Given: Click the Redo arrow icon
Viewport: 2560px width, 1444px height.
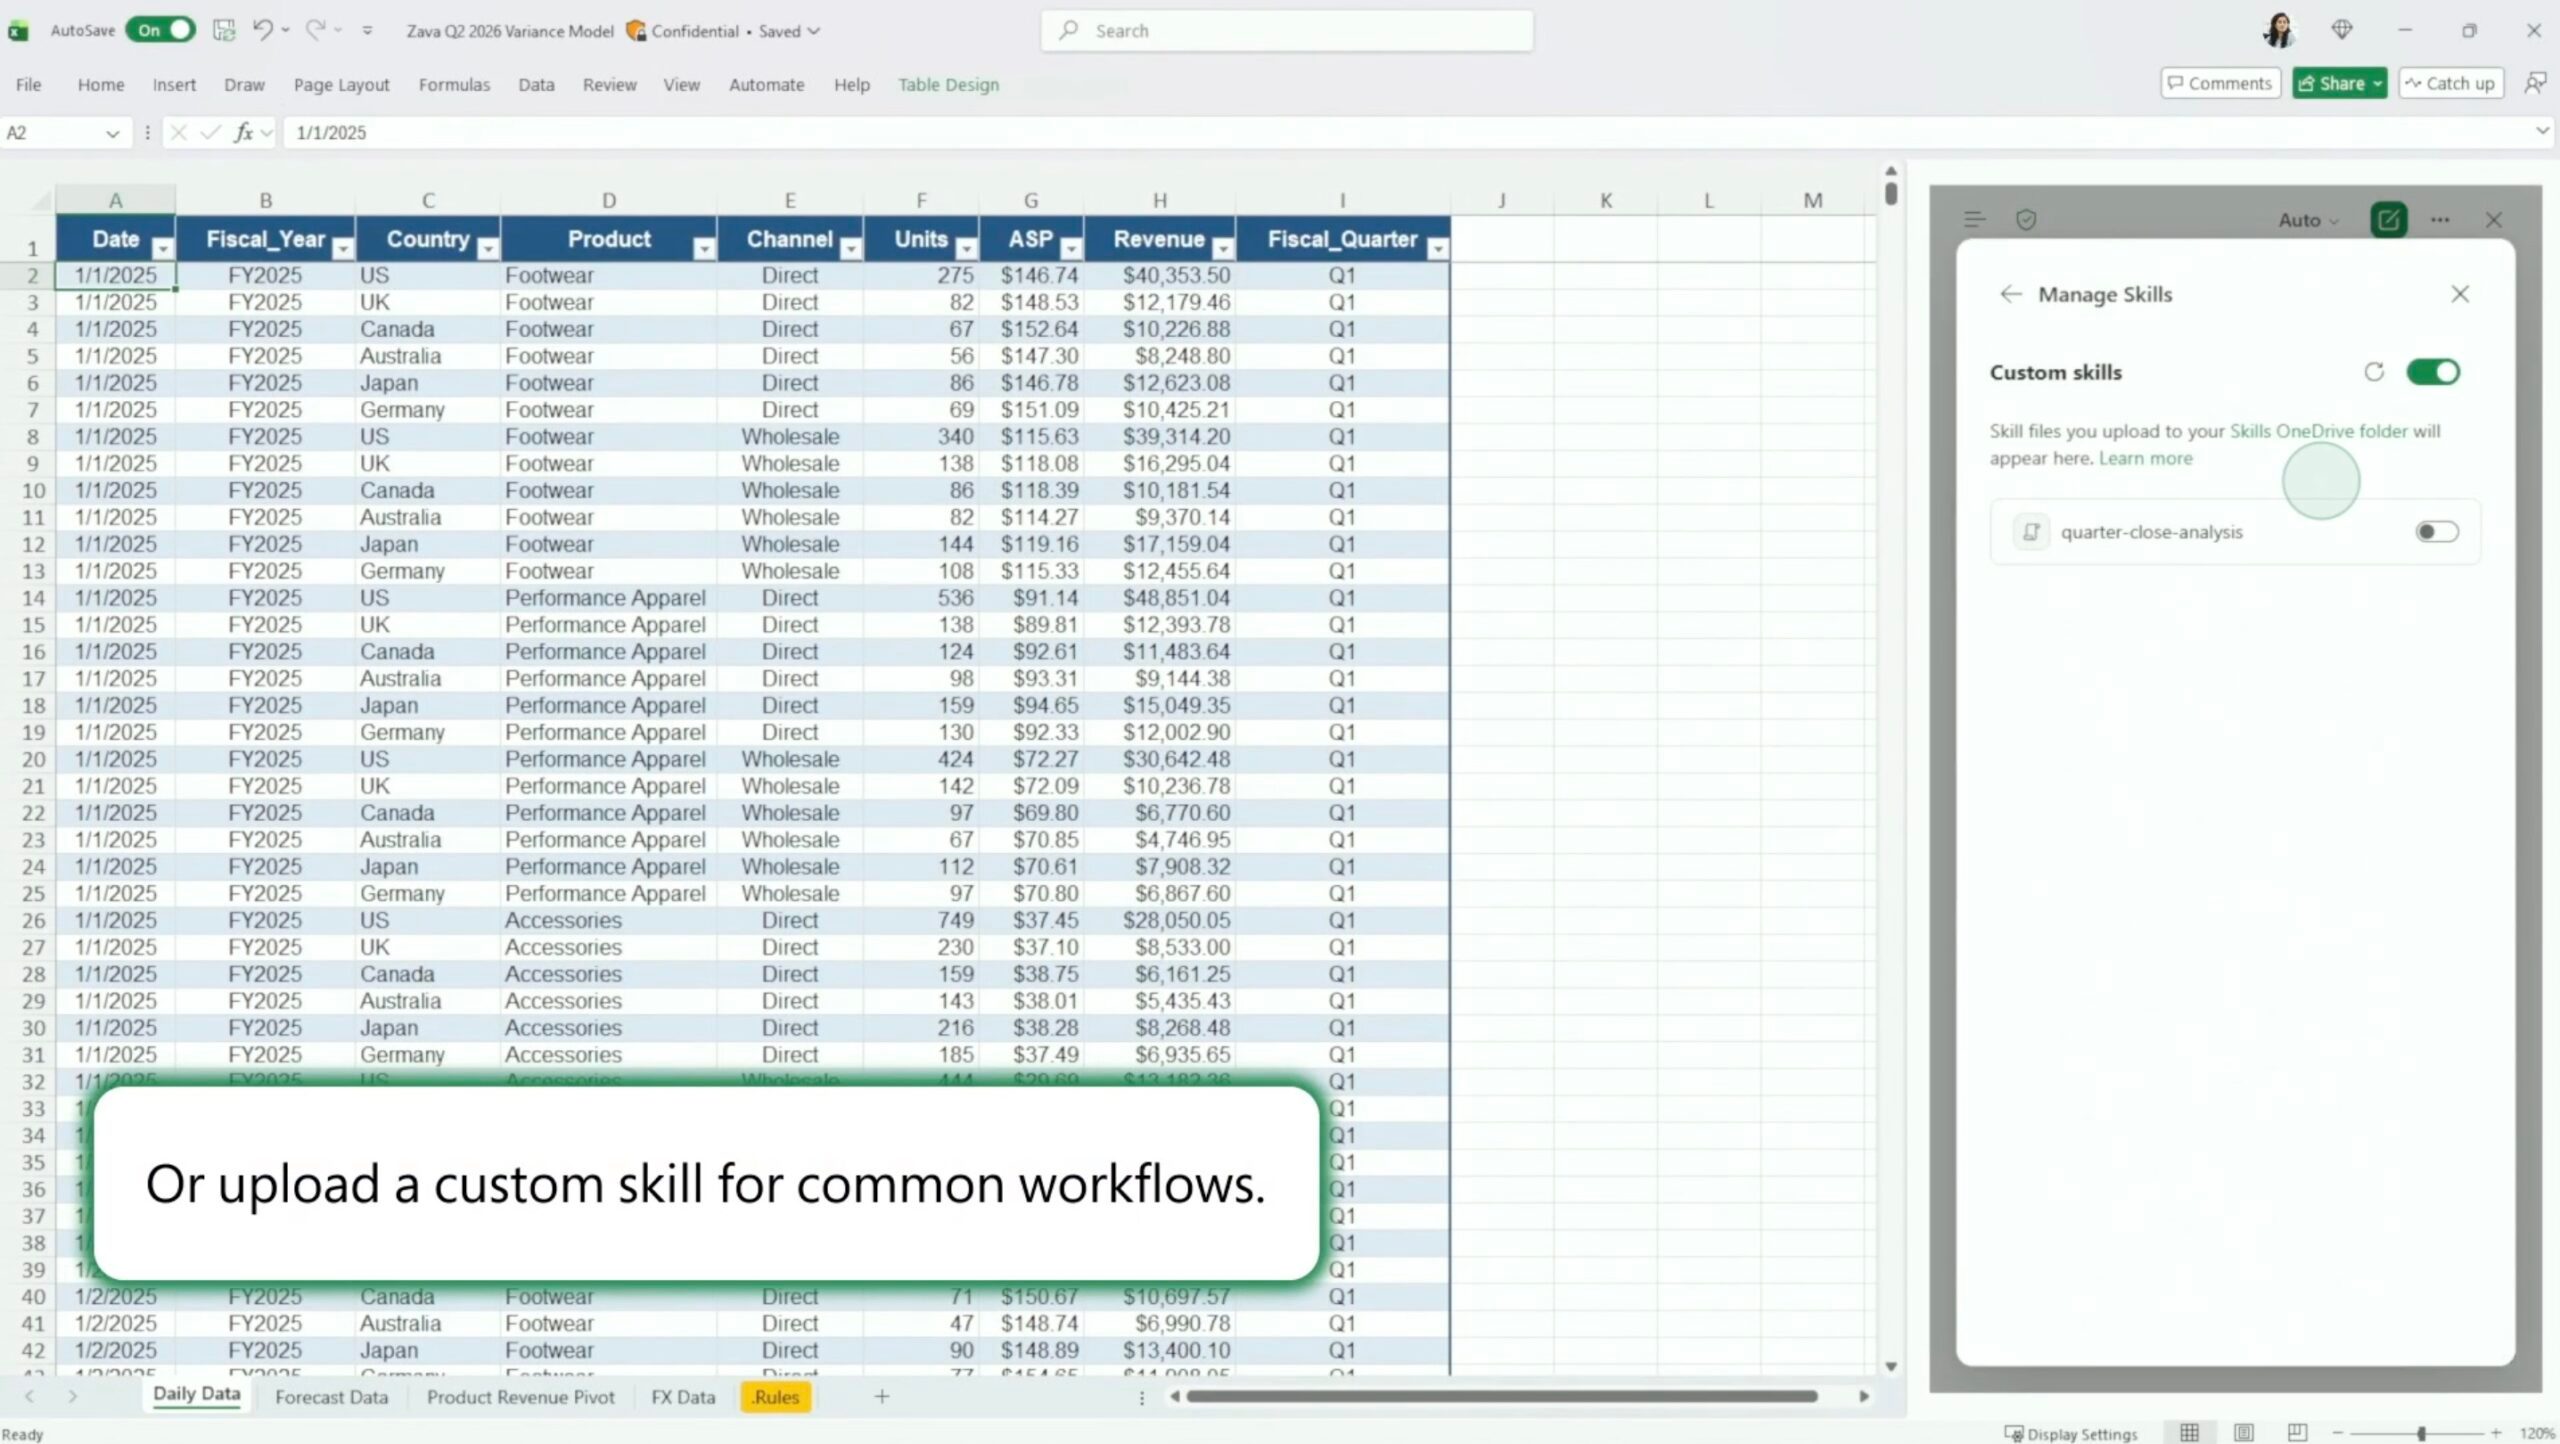Looking at the screenshot, I should click(315, 30).
